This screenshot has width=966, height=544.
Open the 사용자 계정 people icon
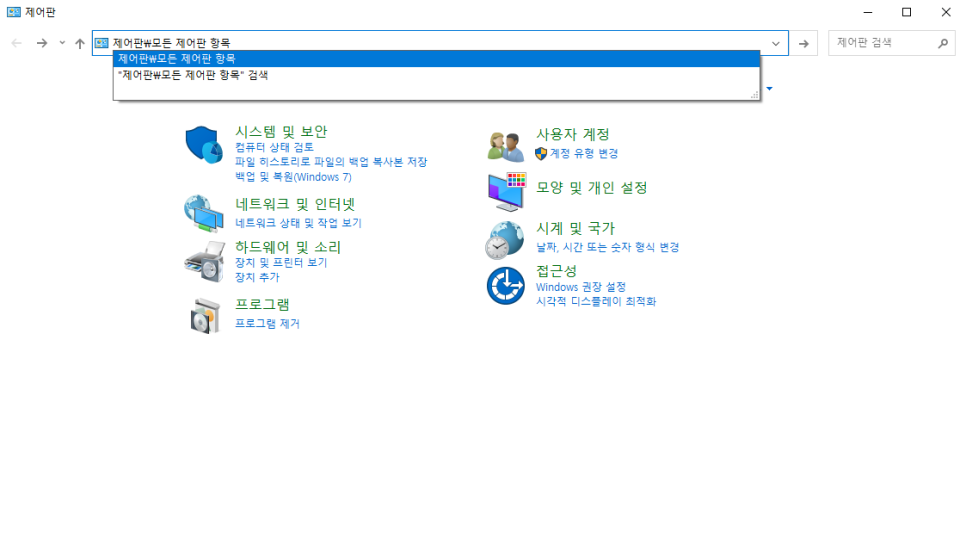[x=506, y=146]
